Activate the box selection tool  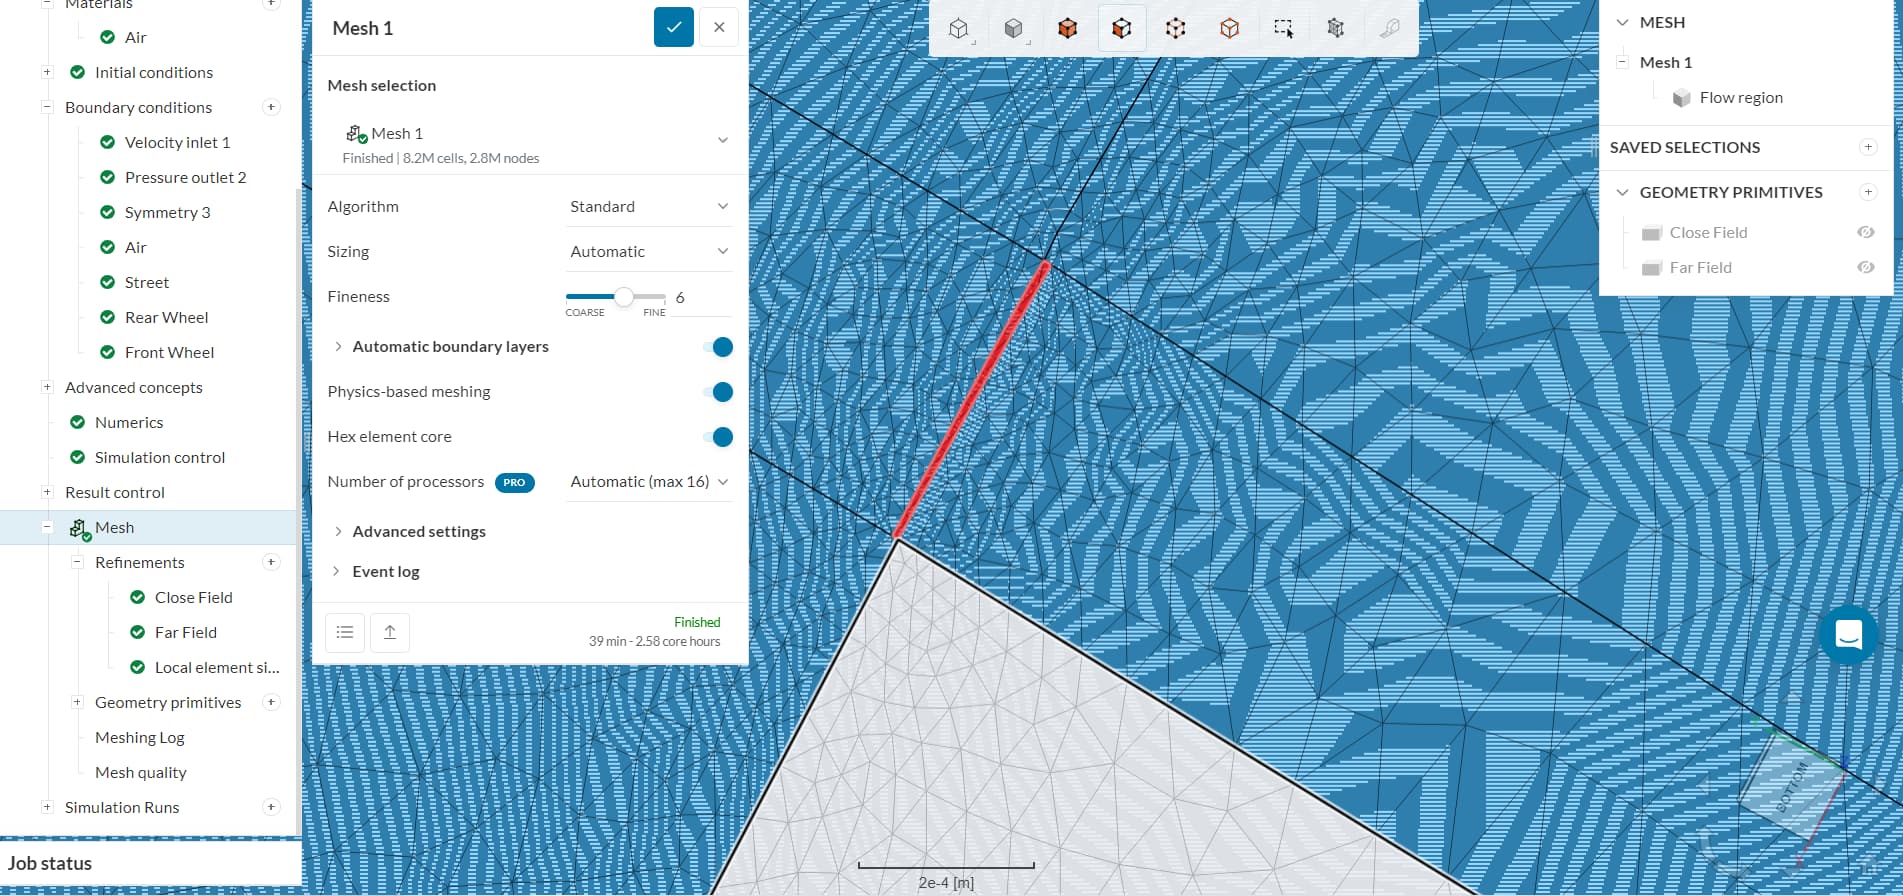1283,28
